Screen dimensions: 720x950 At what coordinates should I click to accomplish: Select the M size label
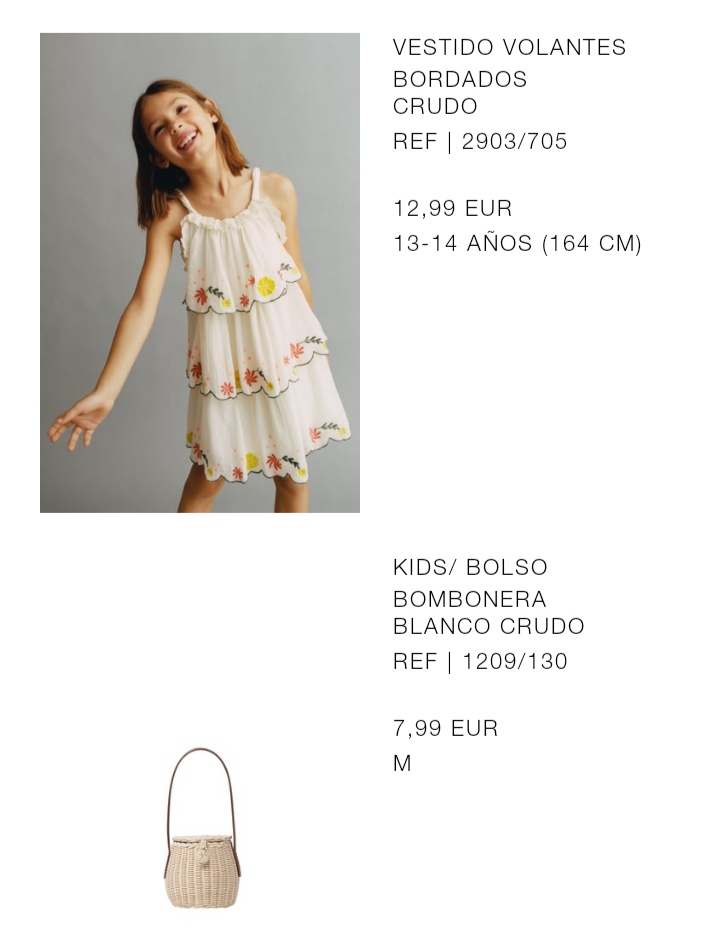tap(402, 763)
